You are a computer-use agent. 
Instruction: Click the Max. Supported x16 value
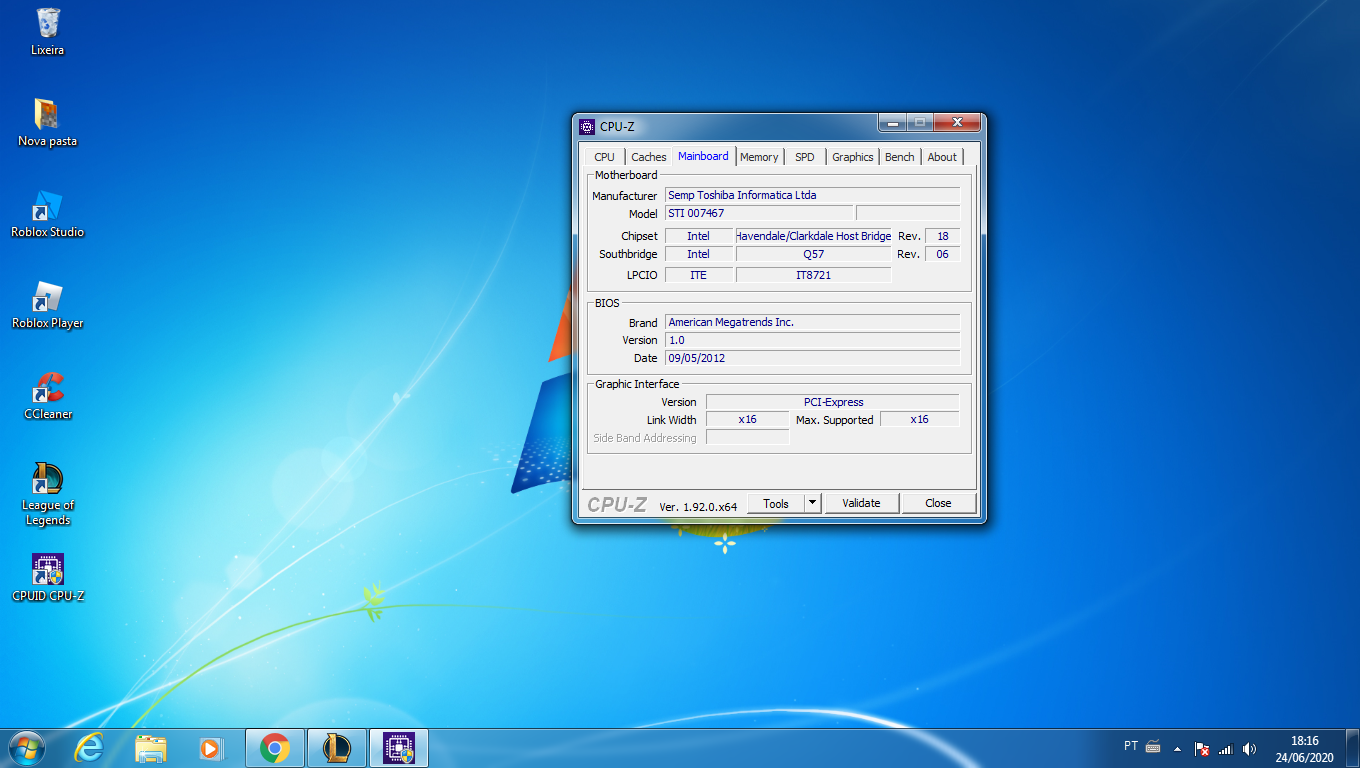point(919,420)
